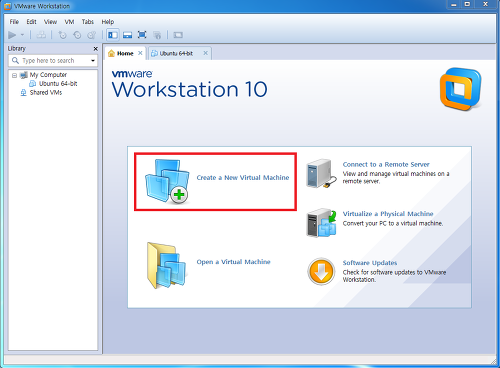Click the VMware Workstation title bar icon
The height and width of the screenshot is (368, 500).
(x=7, y=6)
